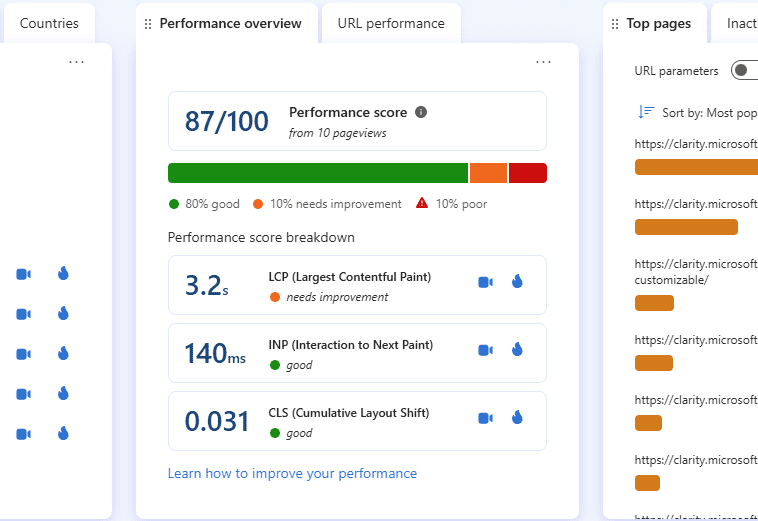Click the recordings camera icon for LCP
The height and width of the screenshot is (521, 758).
tap(485, 282)
